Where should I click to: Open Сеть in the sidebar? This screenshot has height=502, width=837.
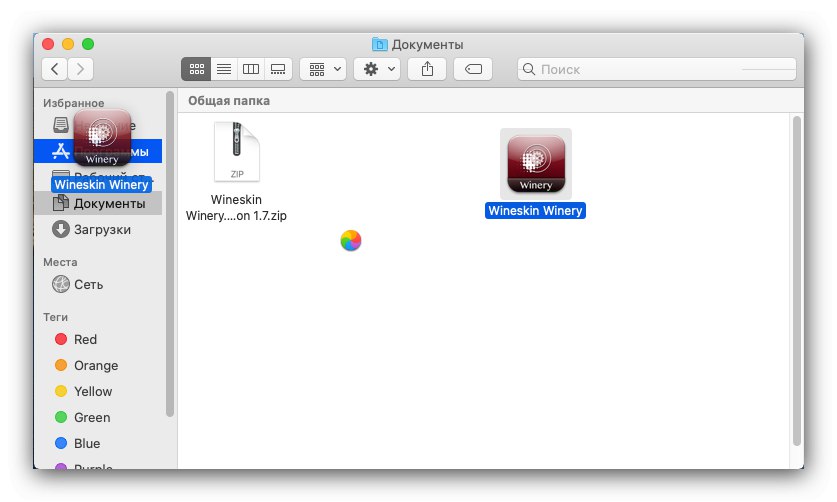(x=98, y=284)
